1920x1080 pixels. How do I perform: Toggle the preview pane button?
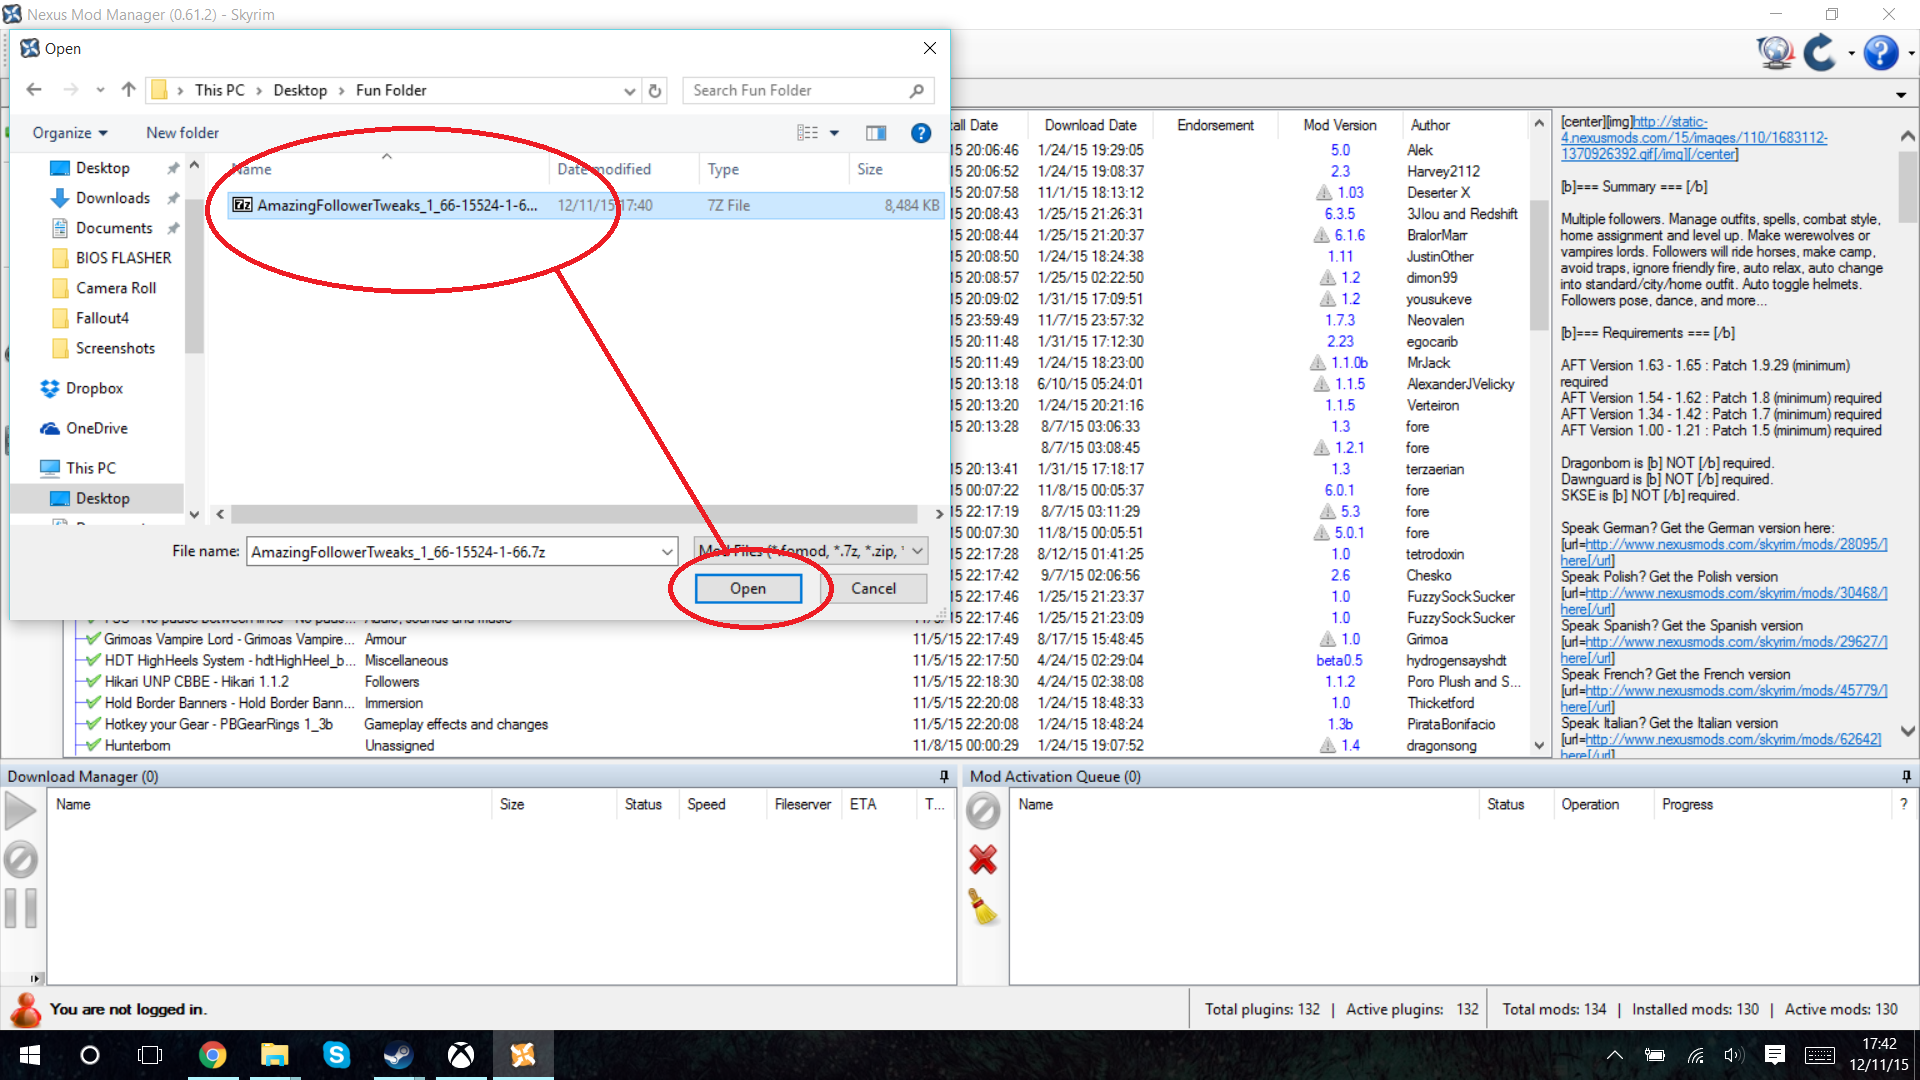point(876,133)
